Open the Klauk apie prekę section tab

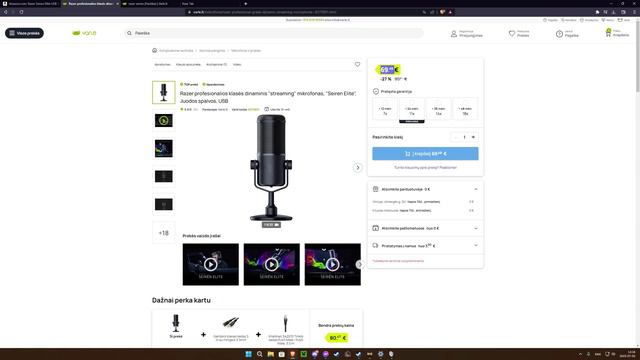point(188,64)
